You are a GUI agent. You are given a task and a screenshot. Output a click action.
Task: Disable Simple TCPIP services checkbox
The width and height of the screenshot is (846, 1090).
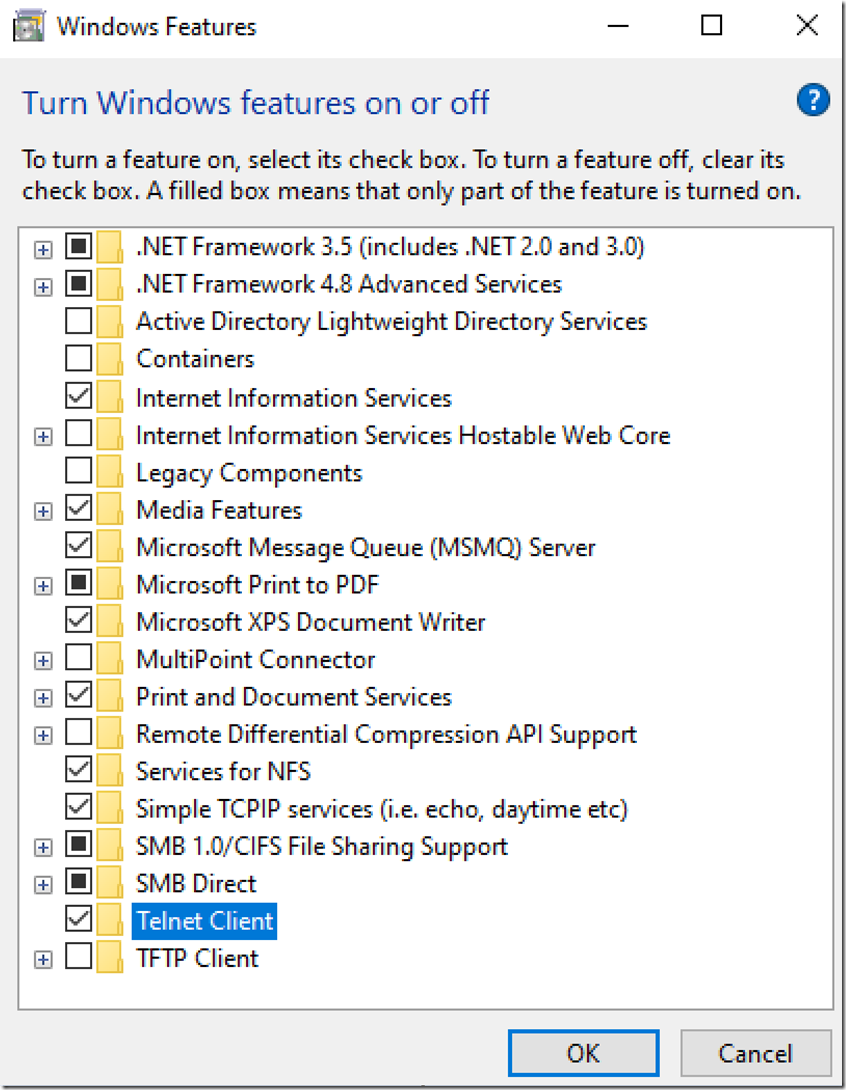point(79,808)
